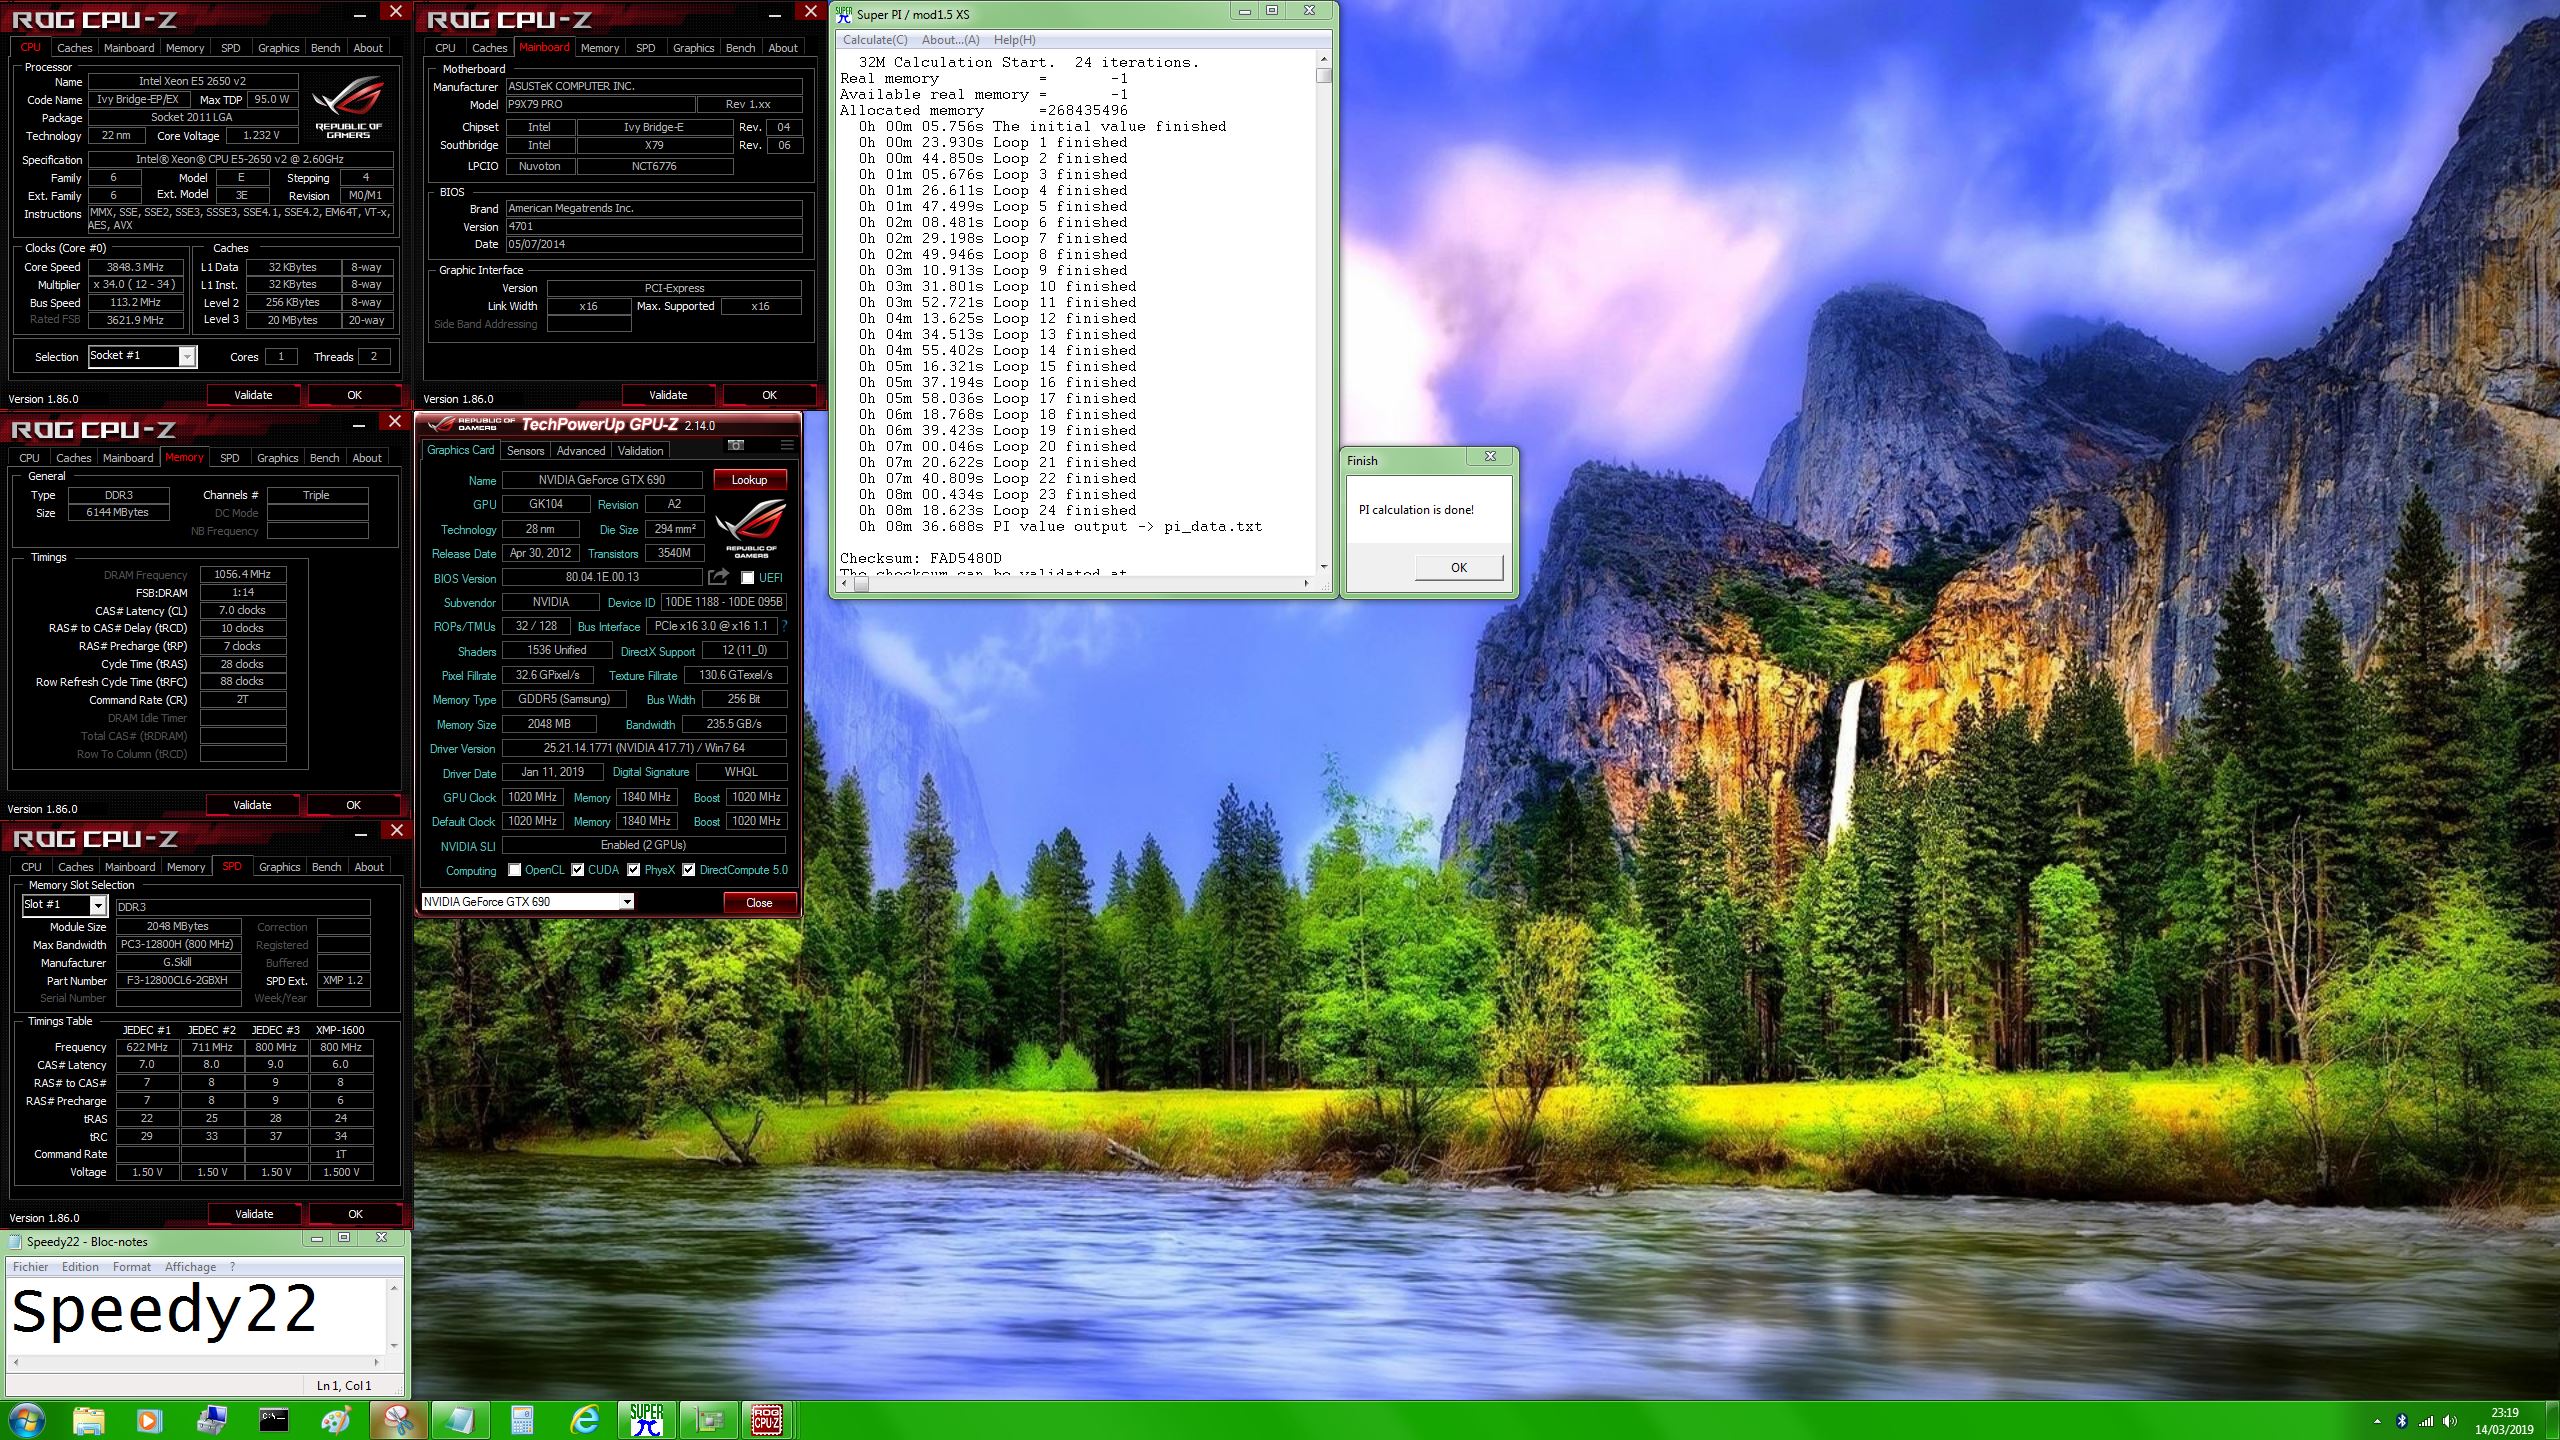This screenshot has height=1440, width=2560.
Task: Launch Internet Explorer from taskbar
Action: tap(584, 1420)
